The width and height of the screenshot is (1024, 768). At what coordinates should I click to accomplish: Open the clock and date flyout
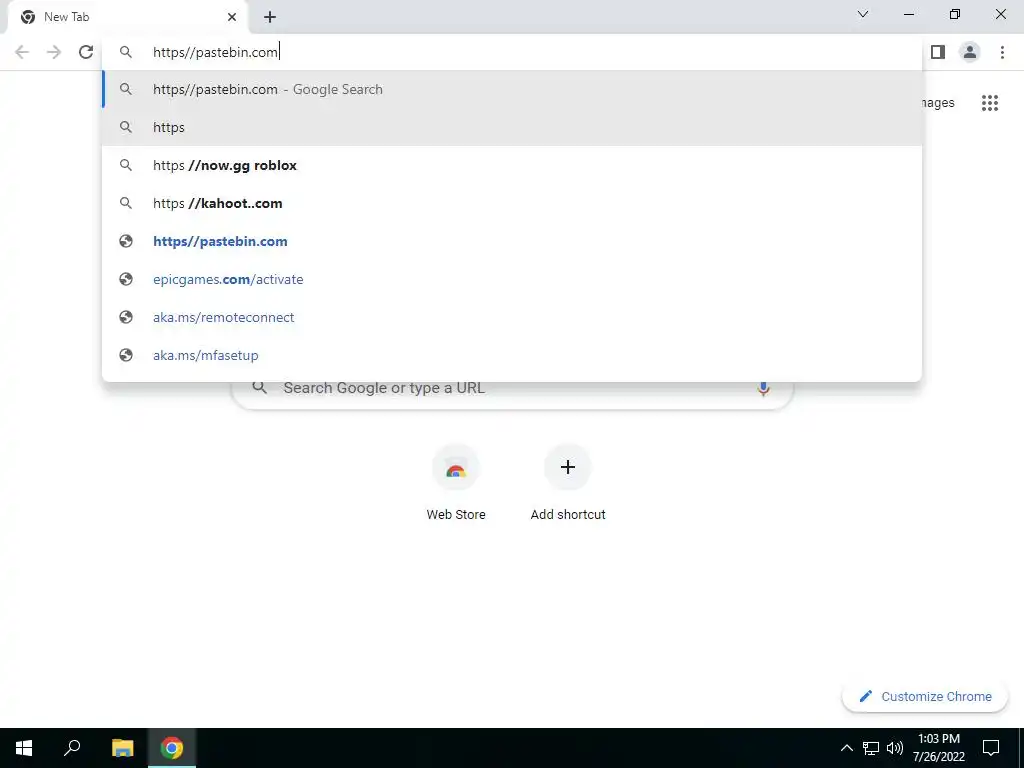939,748
